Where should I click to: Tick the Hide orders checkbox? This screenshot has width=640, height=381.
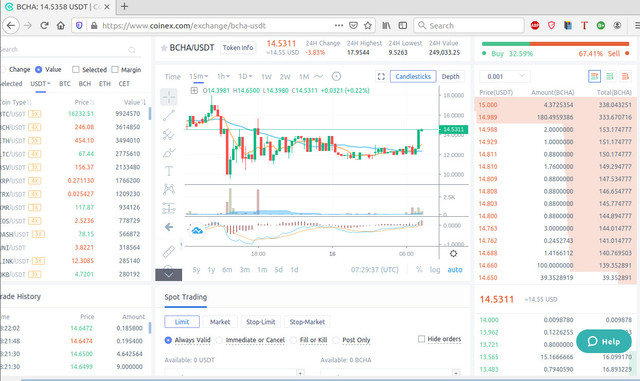coord(421,339)
